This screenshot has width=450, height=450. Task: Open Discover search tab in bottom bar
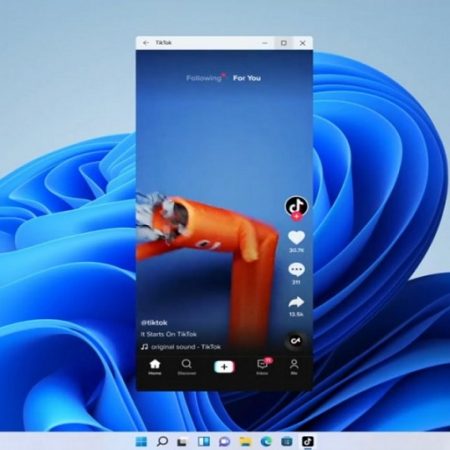coord(187,367)
